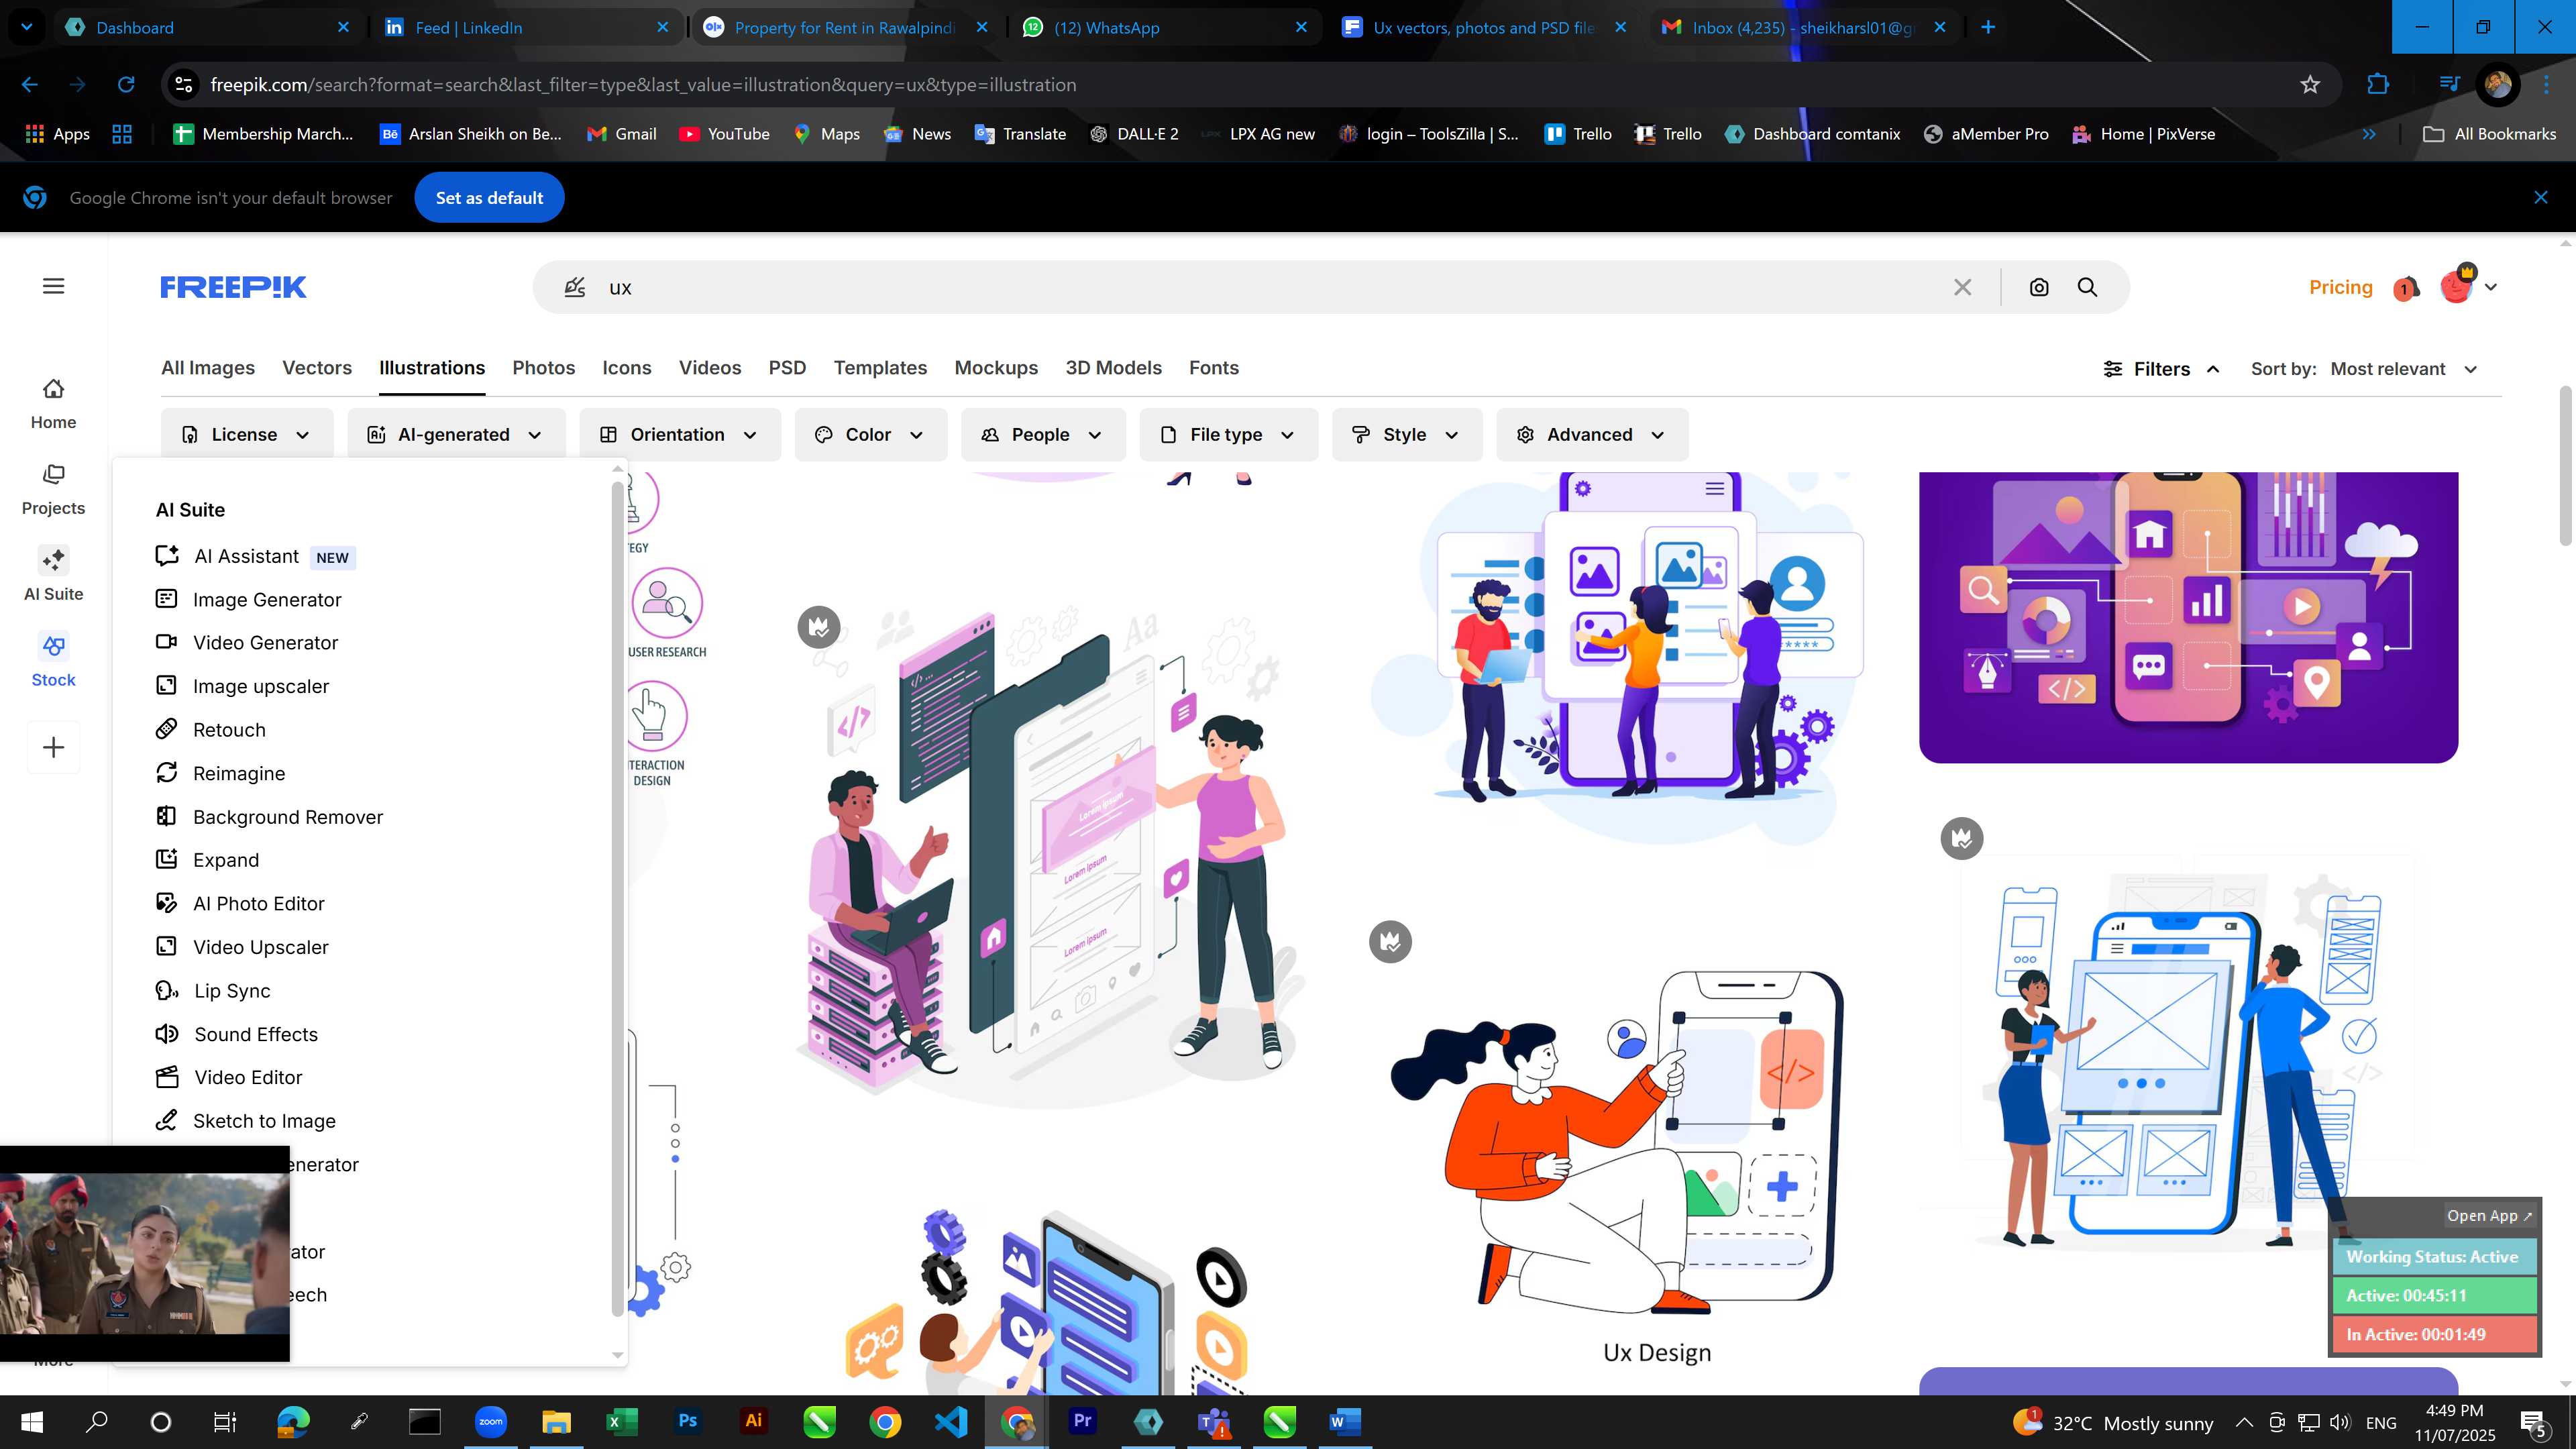The width and height of the screenshot is (2576, 1449).
Task: Click the magnifier search icon in search bar
Action: pyautogui.click(x=2087, y=287)
